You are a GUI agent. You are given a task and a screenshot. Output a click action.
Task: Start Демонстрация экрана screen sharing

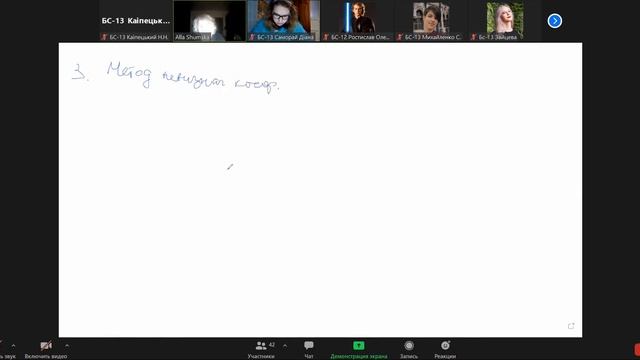point(359,350)
